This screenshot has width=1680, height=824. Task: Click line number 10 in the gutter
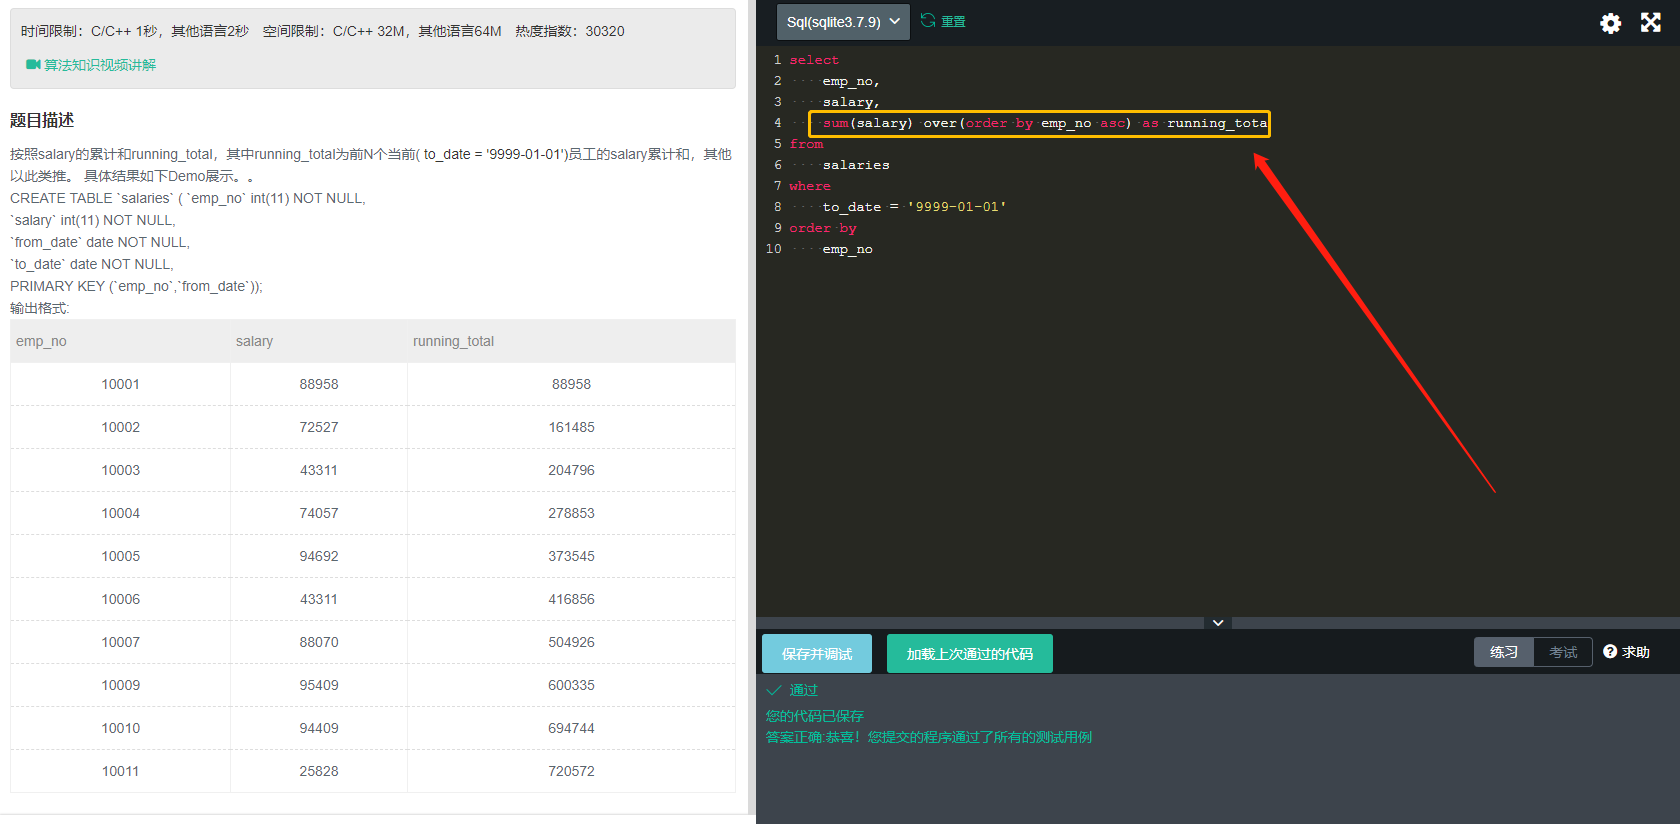point(773,249)
